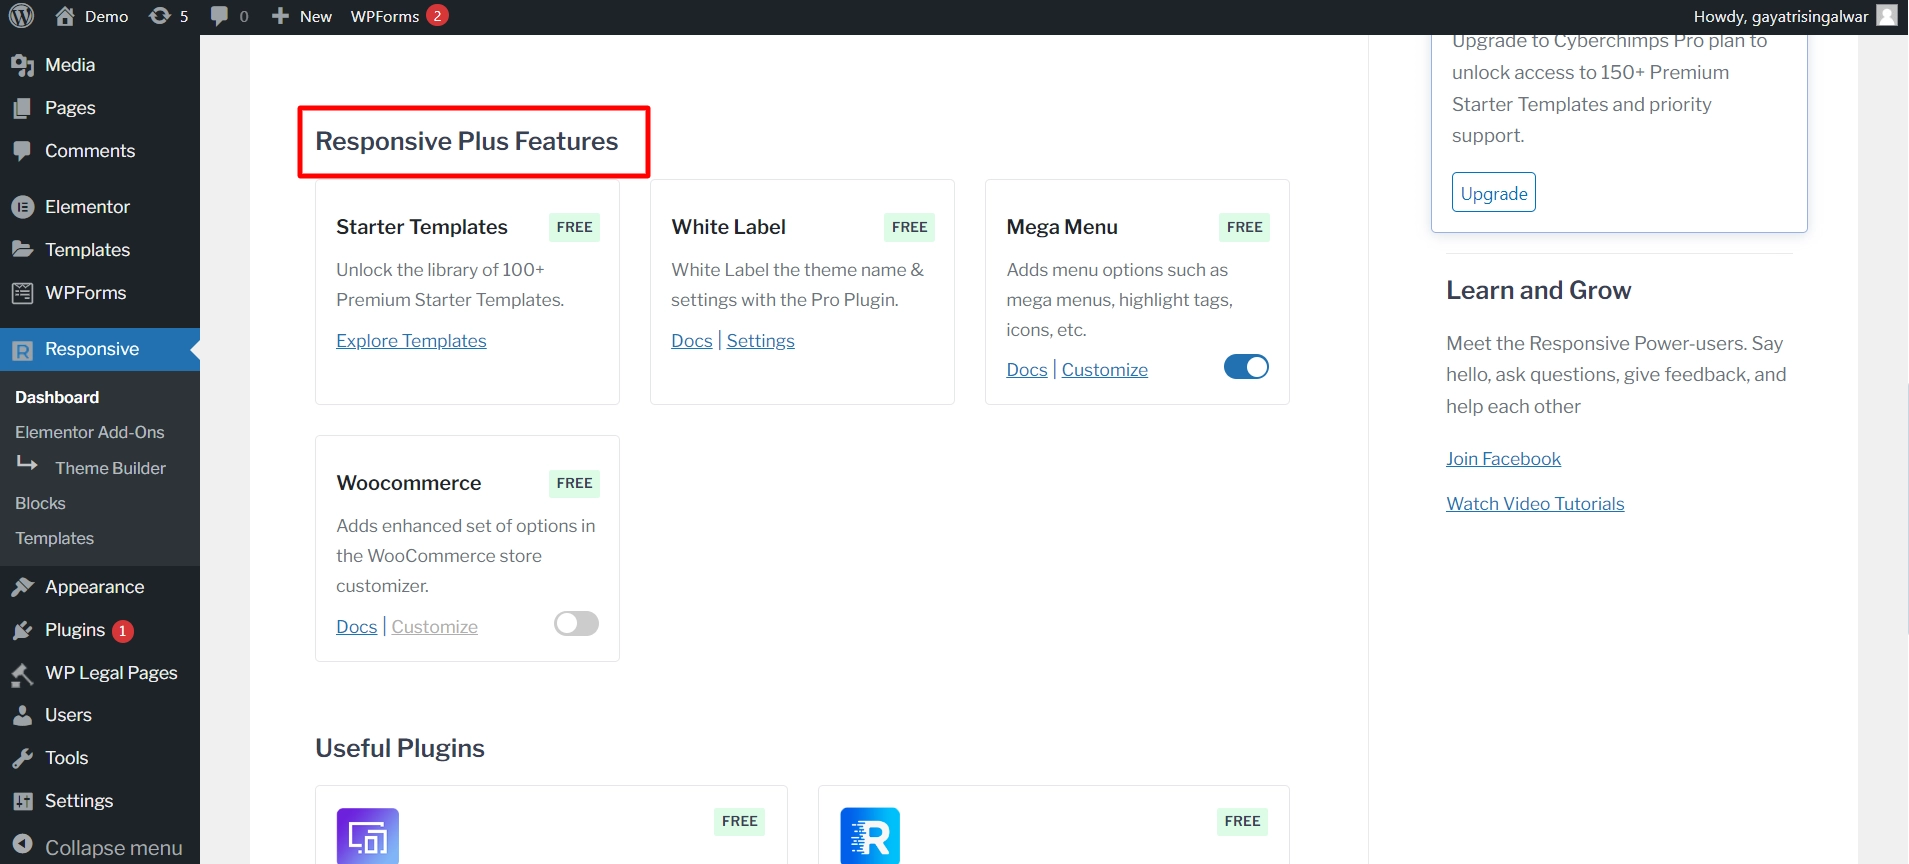This screenshot has width=1909, height=864.
Task: Open Woocommerce Docs link
Action: click(x=357, y=627)
